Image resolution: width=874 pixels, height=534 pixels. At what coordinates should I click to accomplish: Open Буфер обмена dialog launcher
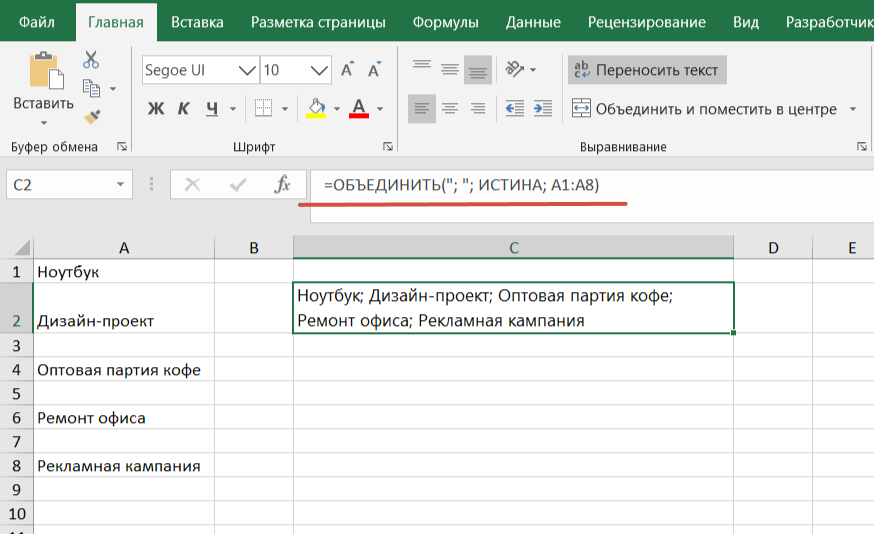[x=122, y=147]
